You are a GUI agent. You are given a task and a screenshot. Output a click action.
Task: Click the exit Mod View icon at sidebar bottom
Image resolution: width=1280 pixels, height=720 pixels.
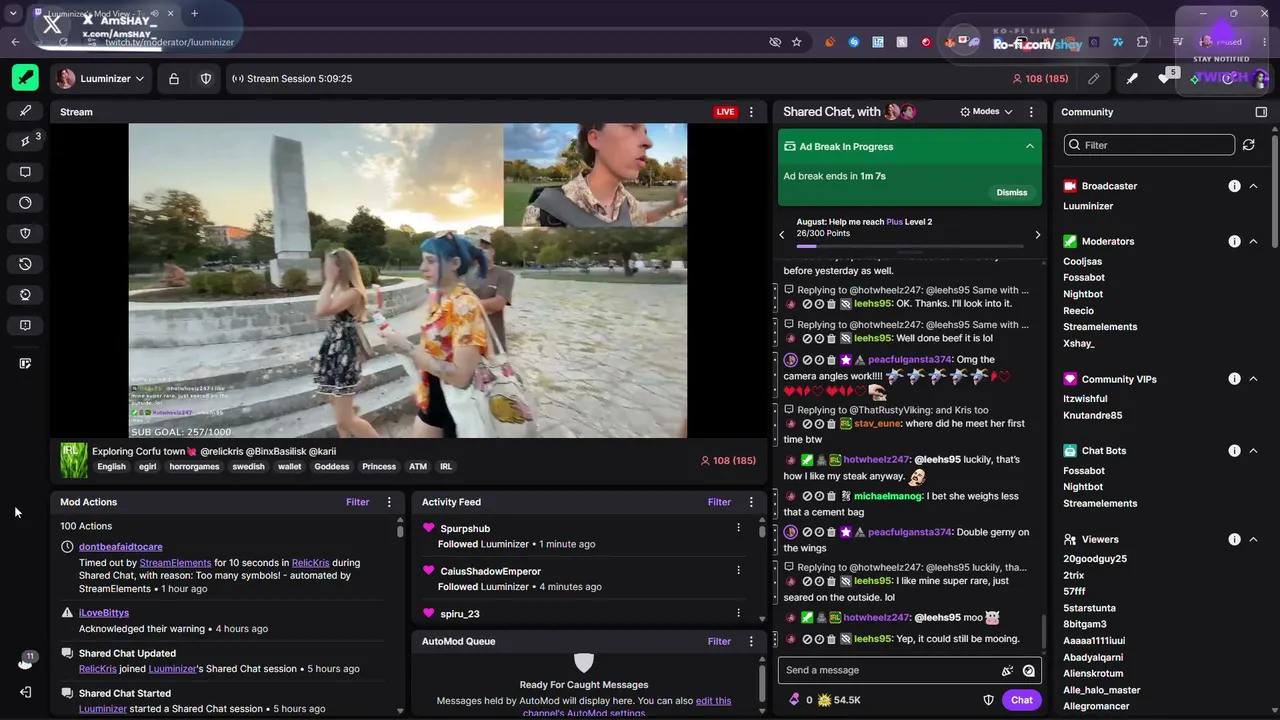click(25, 692)
